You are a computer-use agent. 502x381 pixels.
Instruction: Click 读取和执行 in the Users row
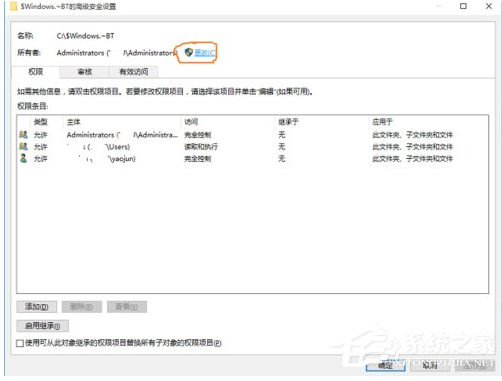click(x=201, y=147)
